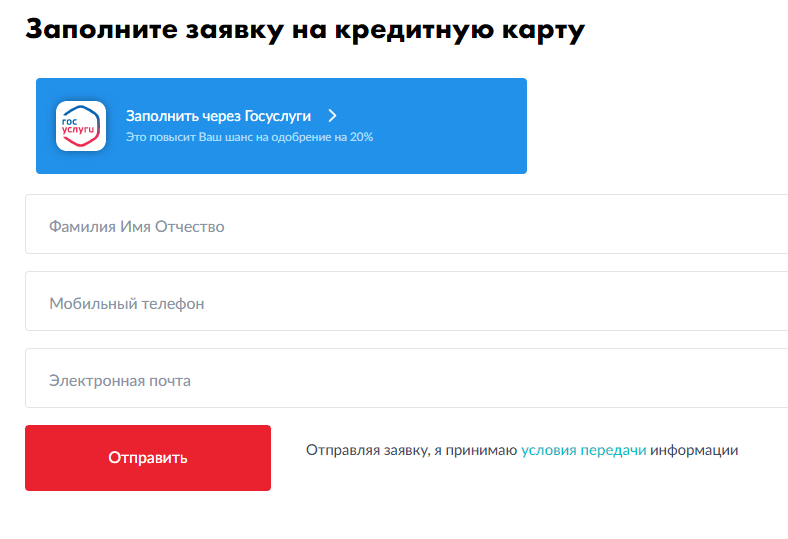Click the Госуслуги logo icon
This screenshot has width=788, height=539.
coord(81,126)
